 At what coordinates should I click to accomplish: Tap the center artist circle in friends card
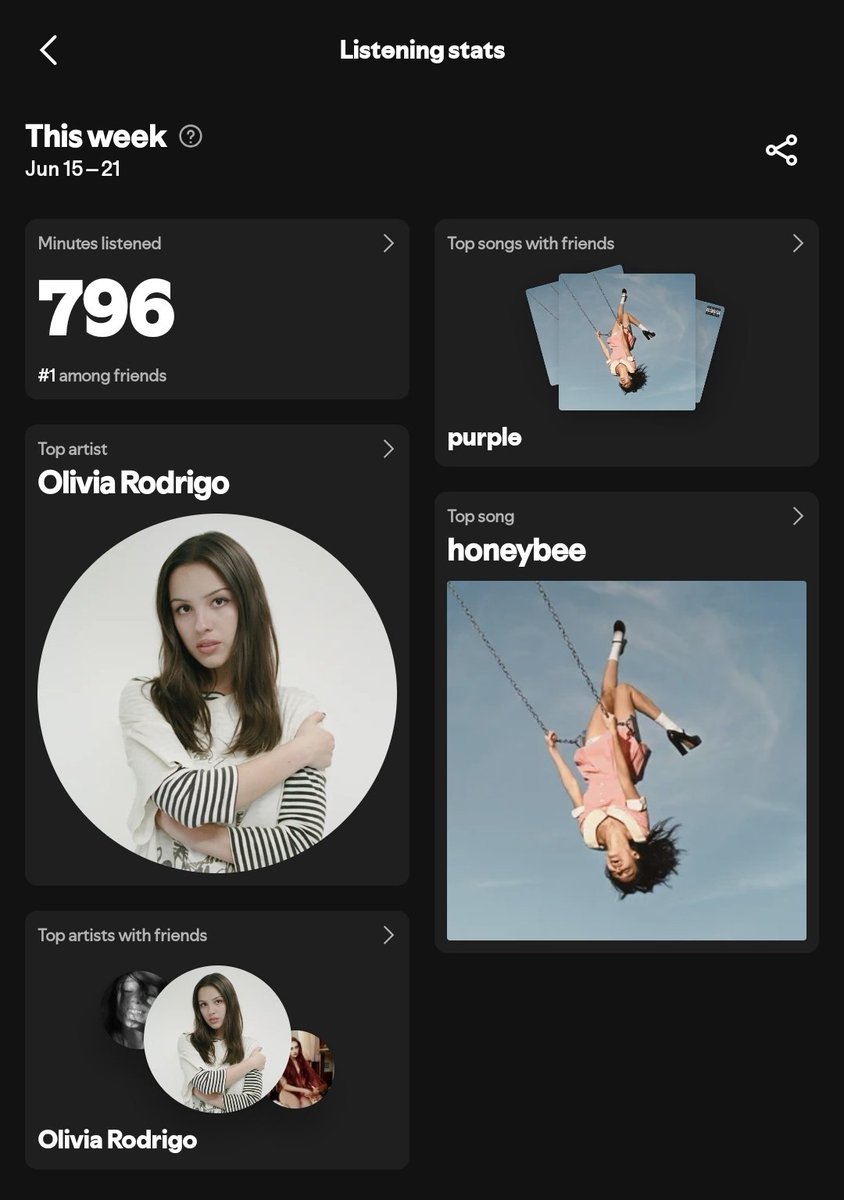tap(217, 1039)
